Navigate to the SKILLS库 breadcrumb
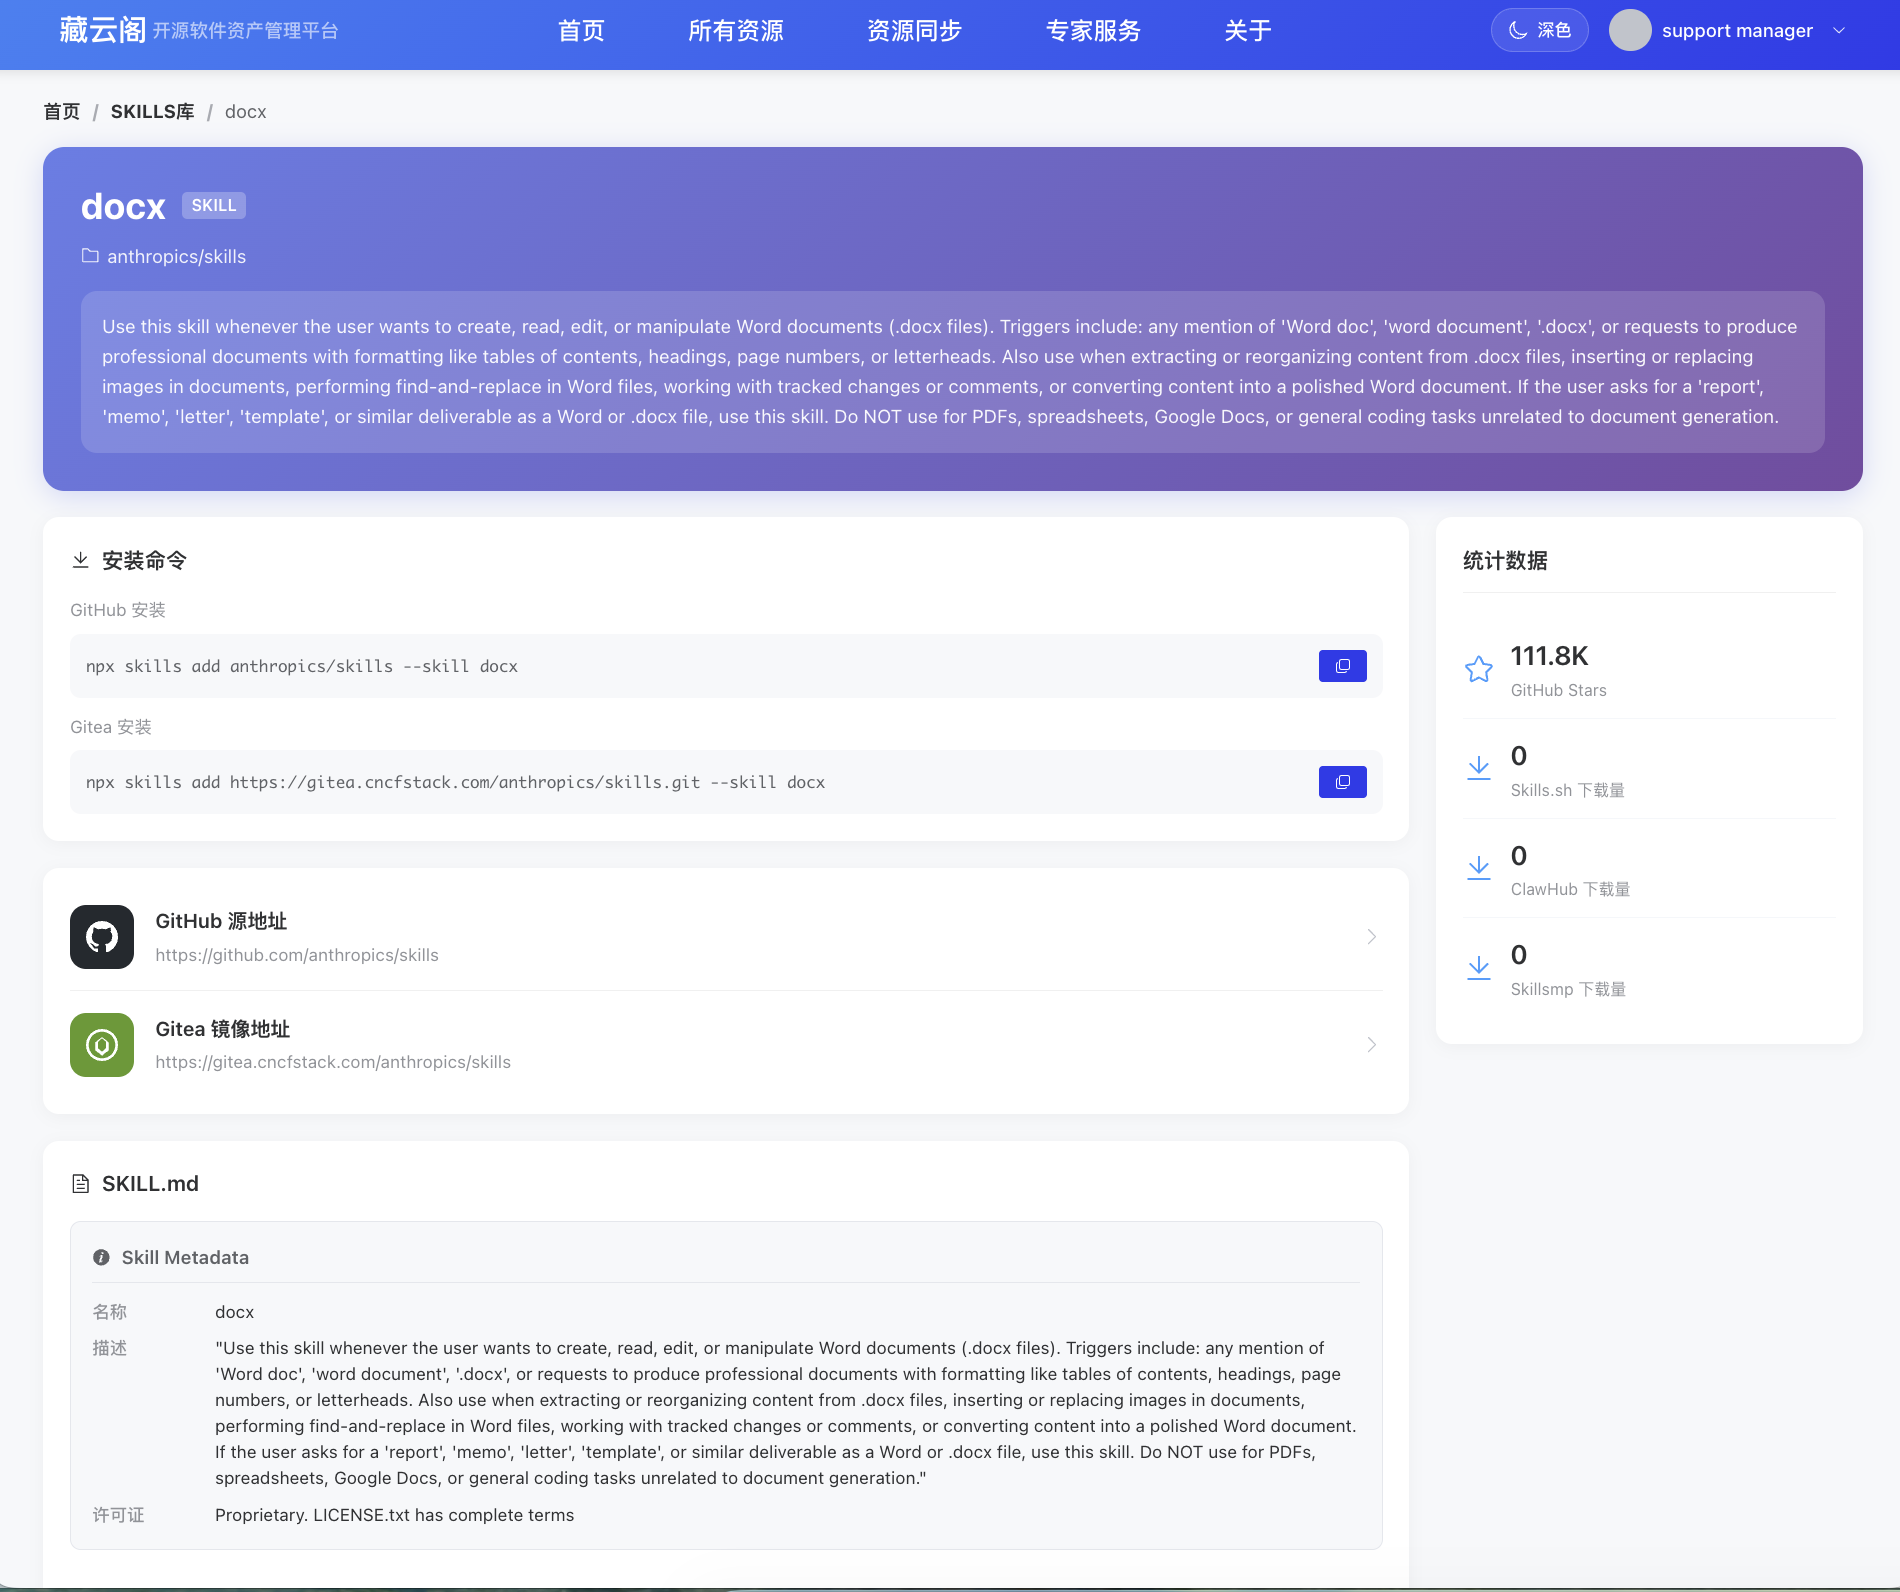This screenshot has height=1592, width=1900. 152,112
